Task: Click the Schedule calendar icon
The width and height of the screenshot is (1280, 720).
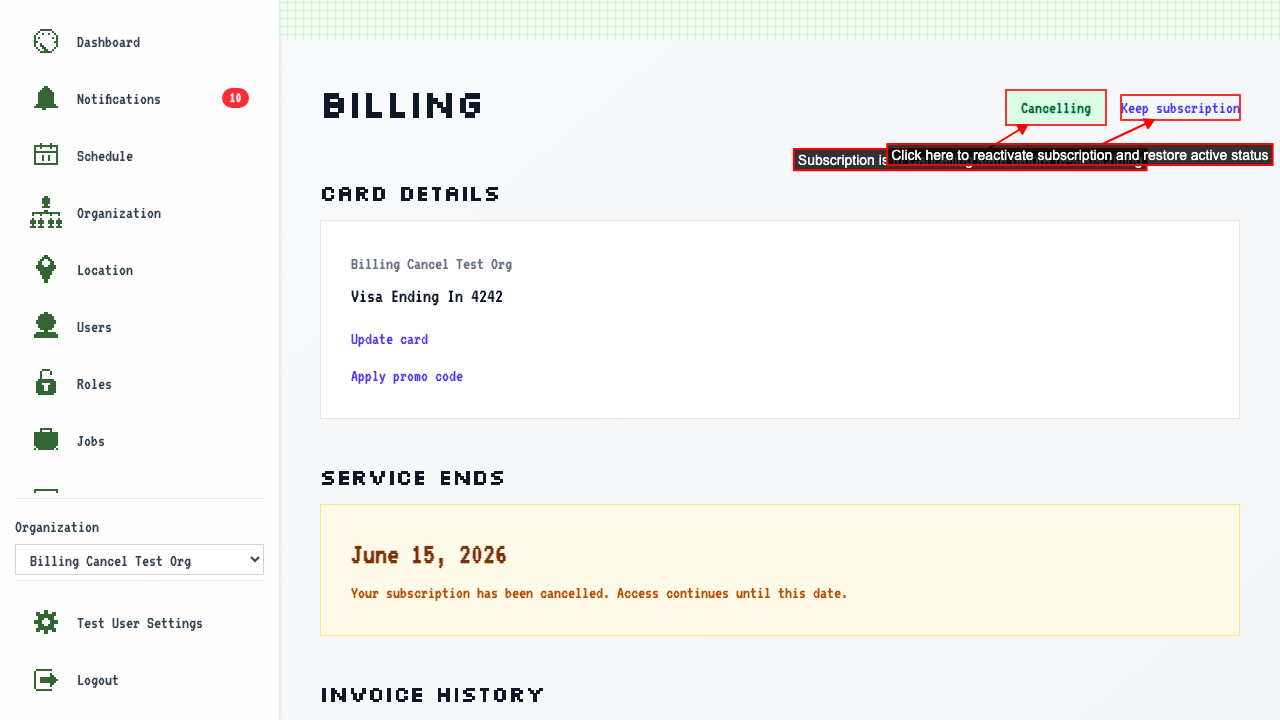Action: (x=46, y=156)
